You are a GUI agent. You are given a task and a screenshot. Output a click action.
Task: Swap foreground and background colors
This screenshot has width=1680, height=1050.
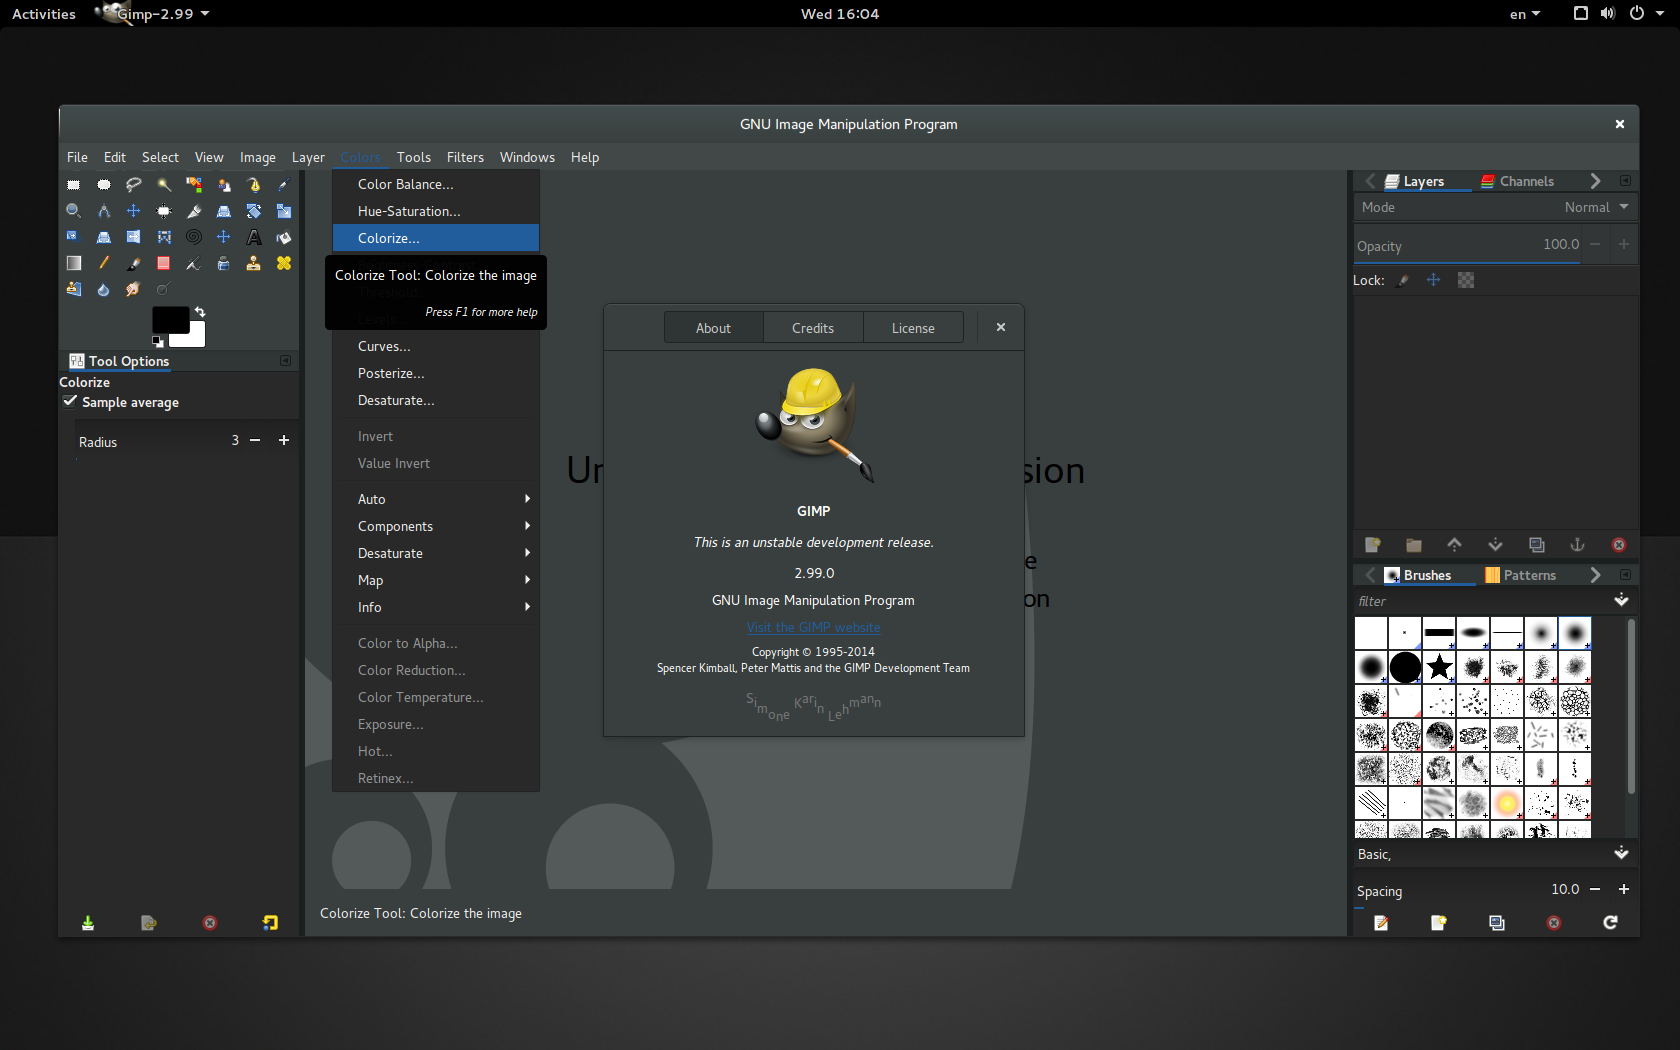click(x=200, y=312)
